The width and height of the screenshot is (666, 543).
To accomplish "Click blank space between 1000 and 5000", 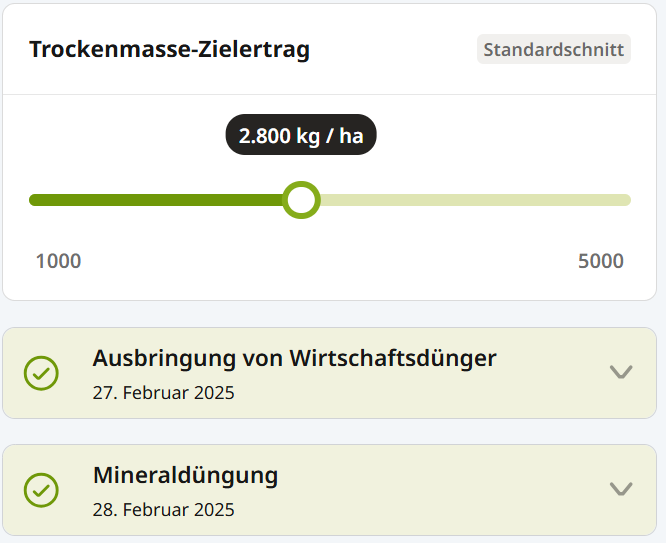I will point(330,262).
